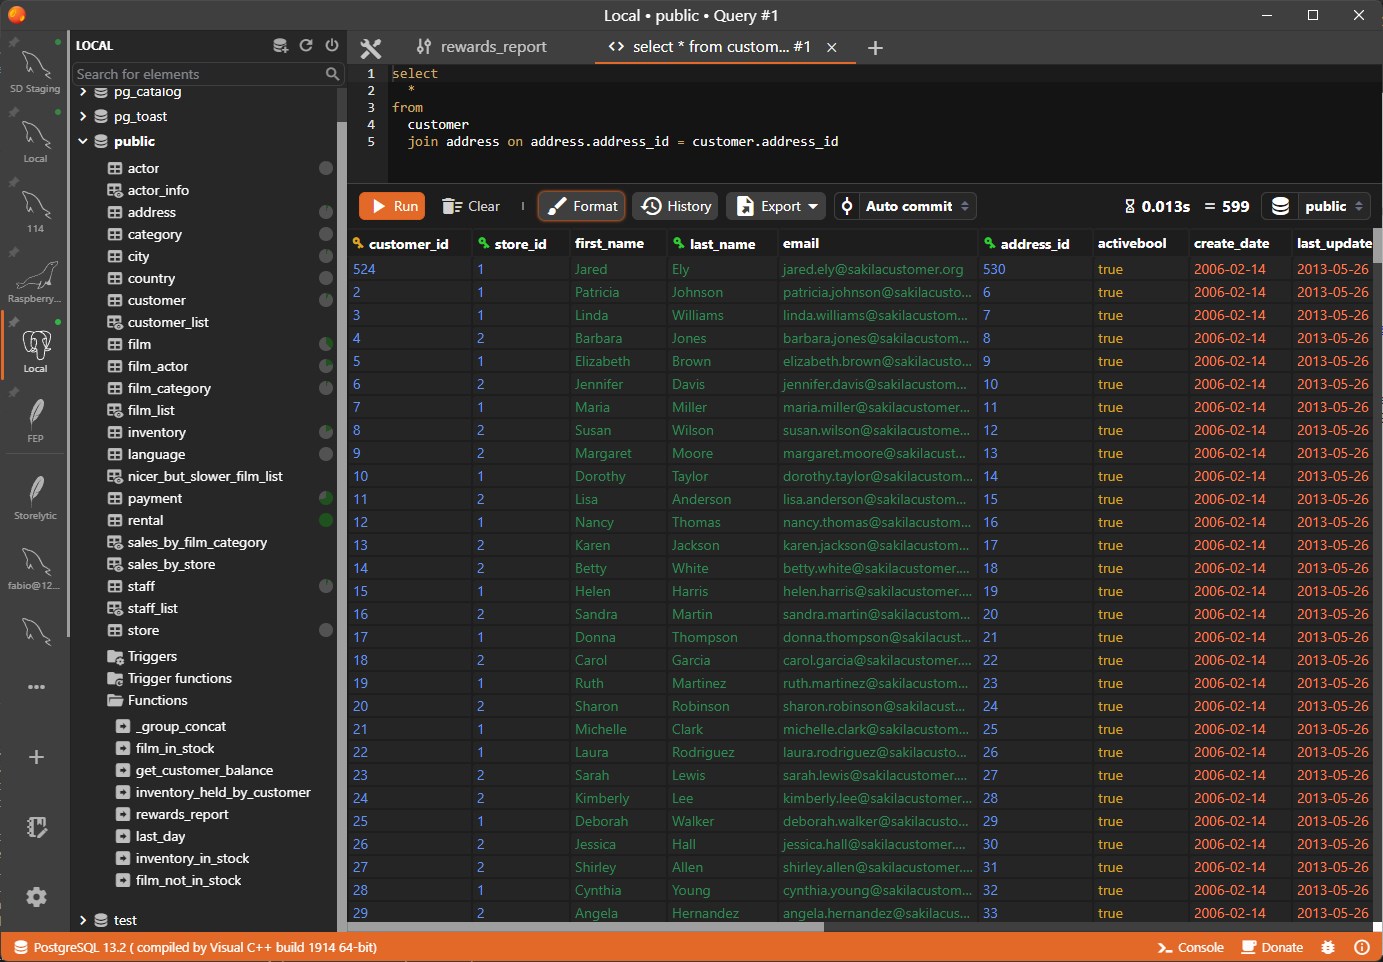
Task: Open a new query tab with the plus button
Action: point(875,48)
